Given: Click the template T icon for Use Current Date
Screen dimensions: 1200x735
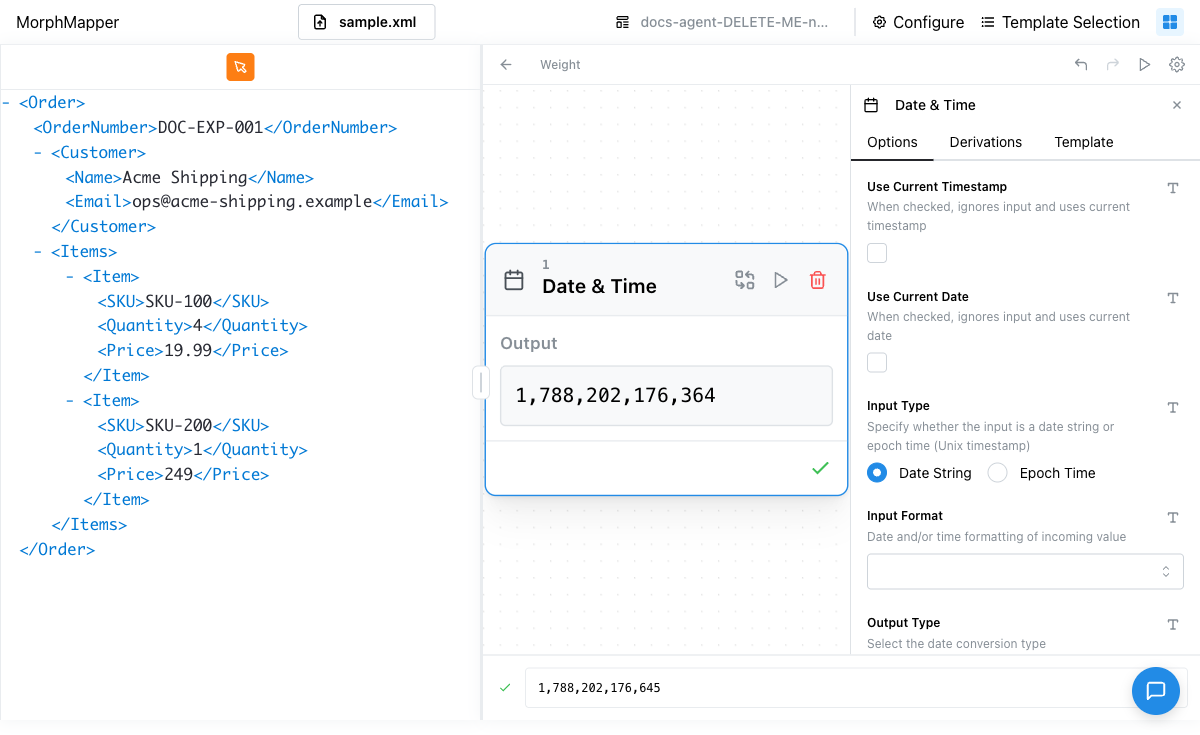Looking at the screenshot, I should 1173,298.
